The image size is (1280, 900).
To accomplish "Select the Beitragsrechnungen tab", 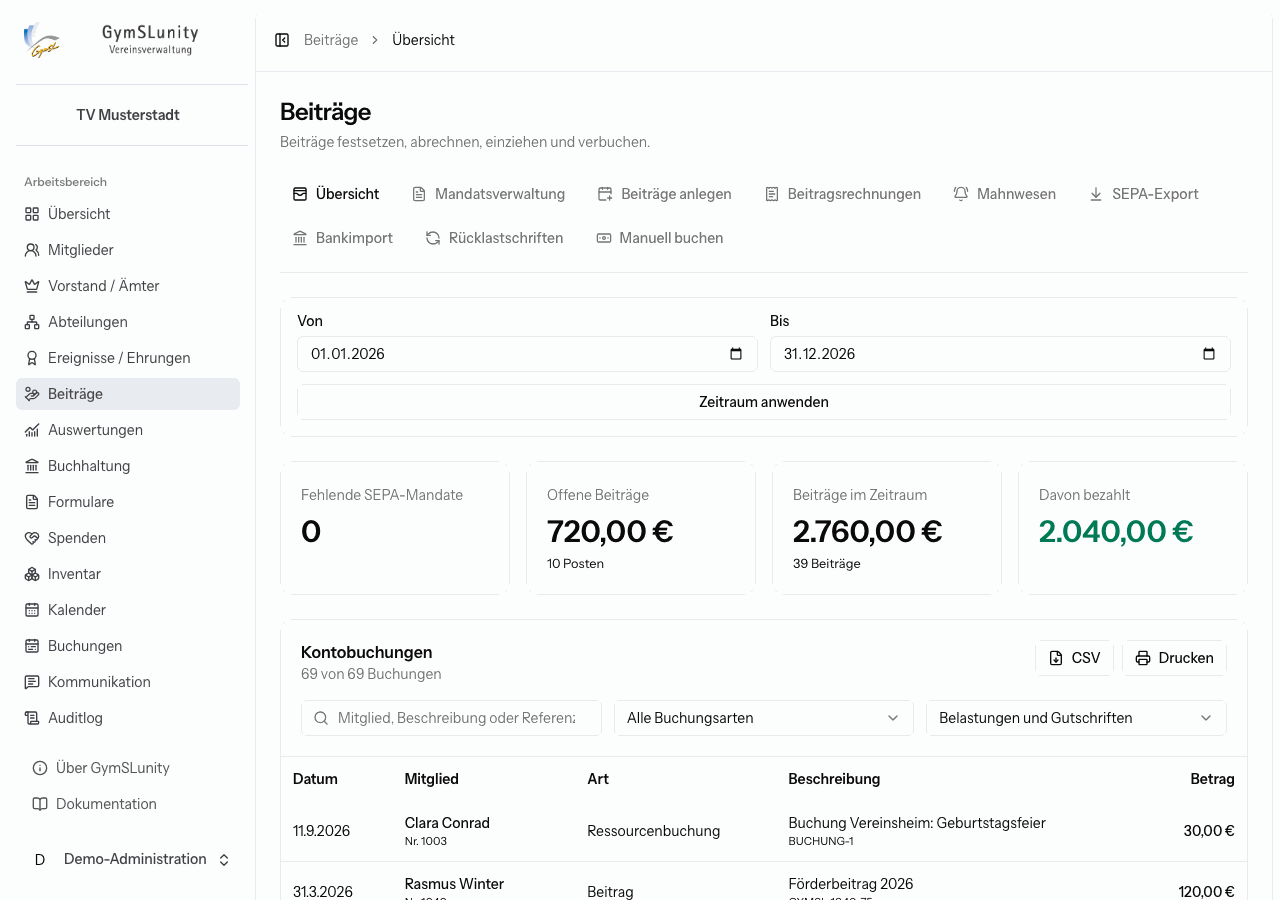I will click(842, 194).
